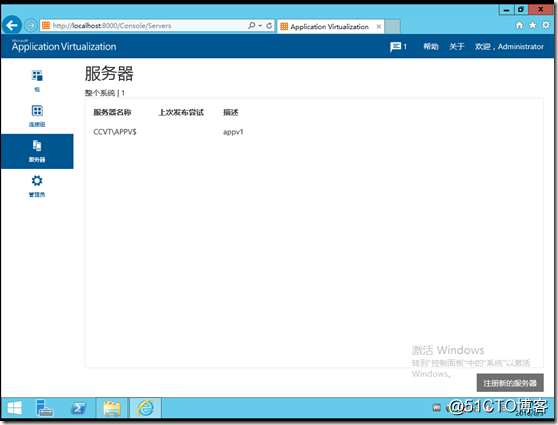The height and width of the screenshot is (425, 558).
Task: Open the 帮助 (Help) menu link
Action: pyautogui.click(x=431, y=47)
